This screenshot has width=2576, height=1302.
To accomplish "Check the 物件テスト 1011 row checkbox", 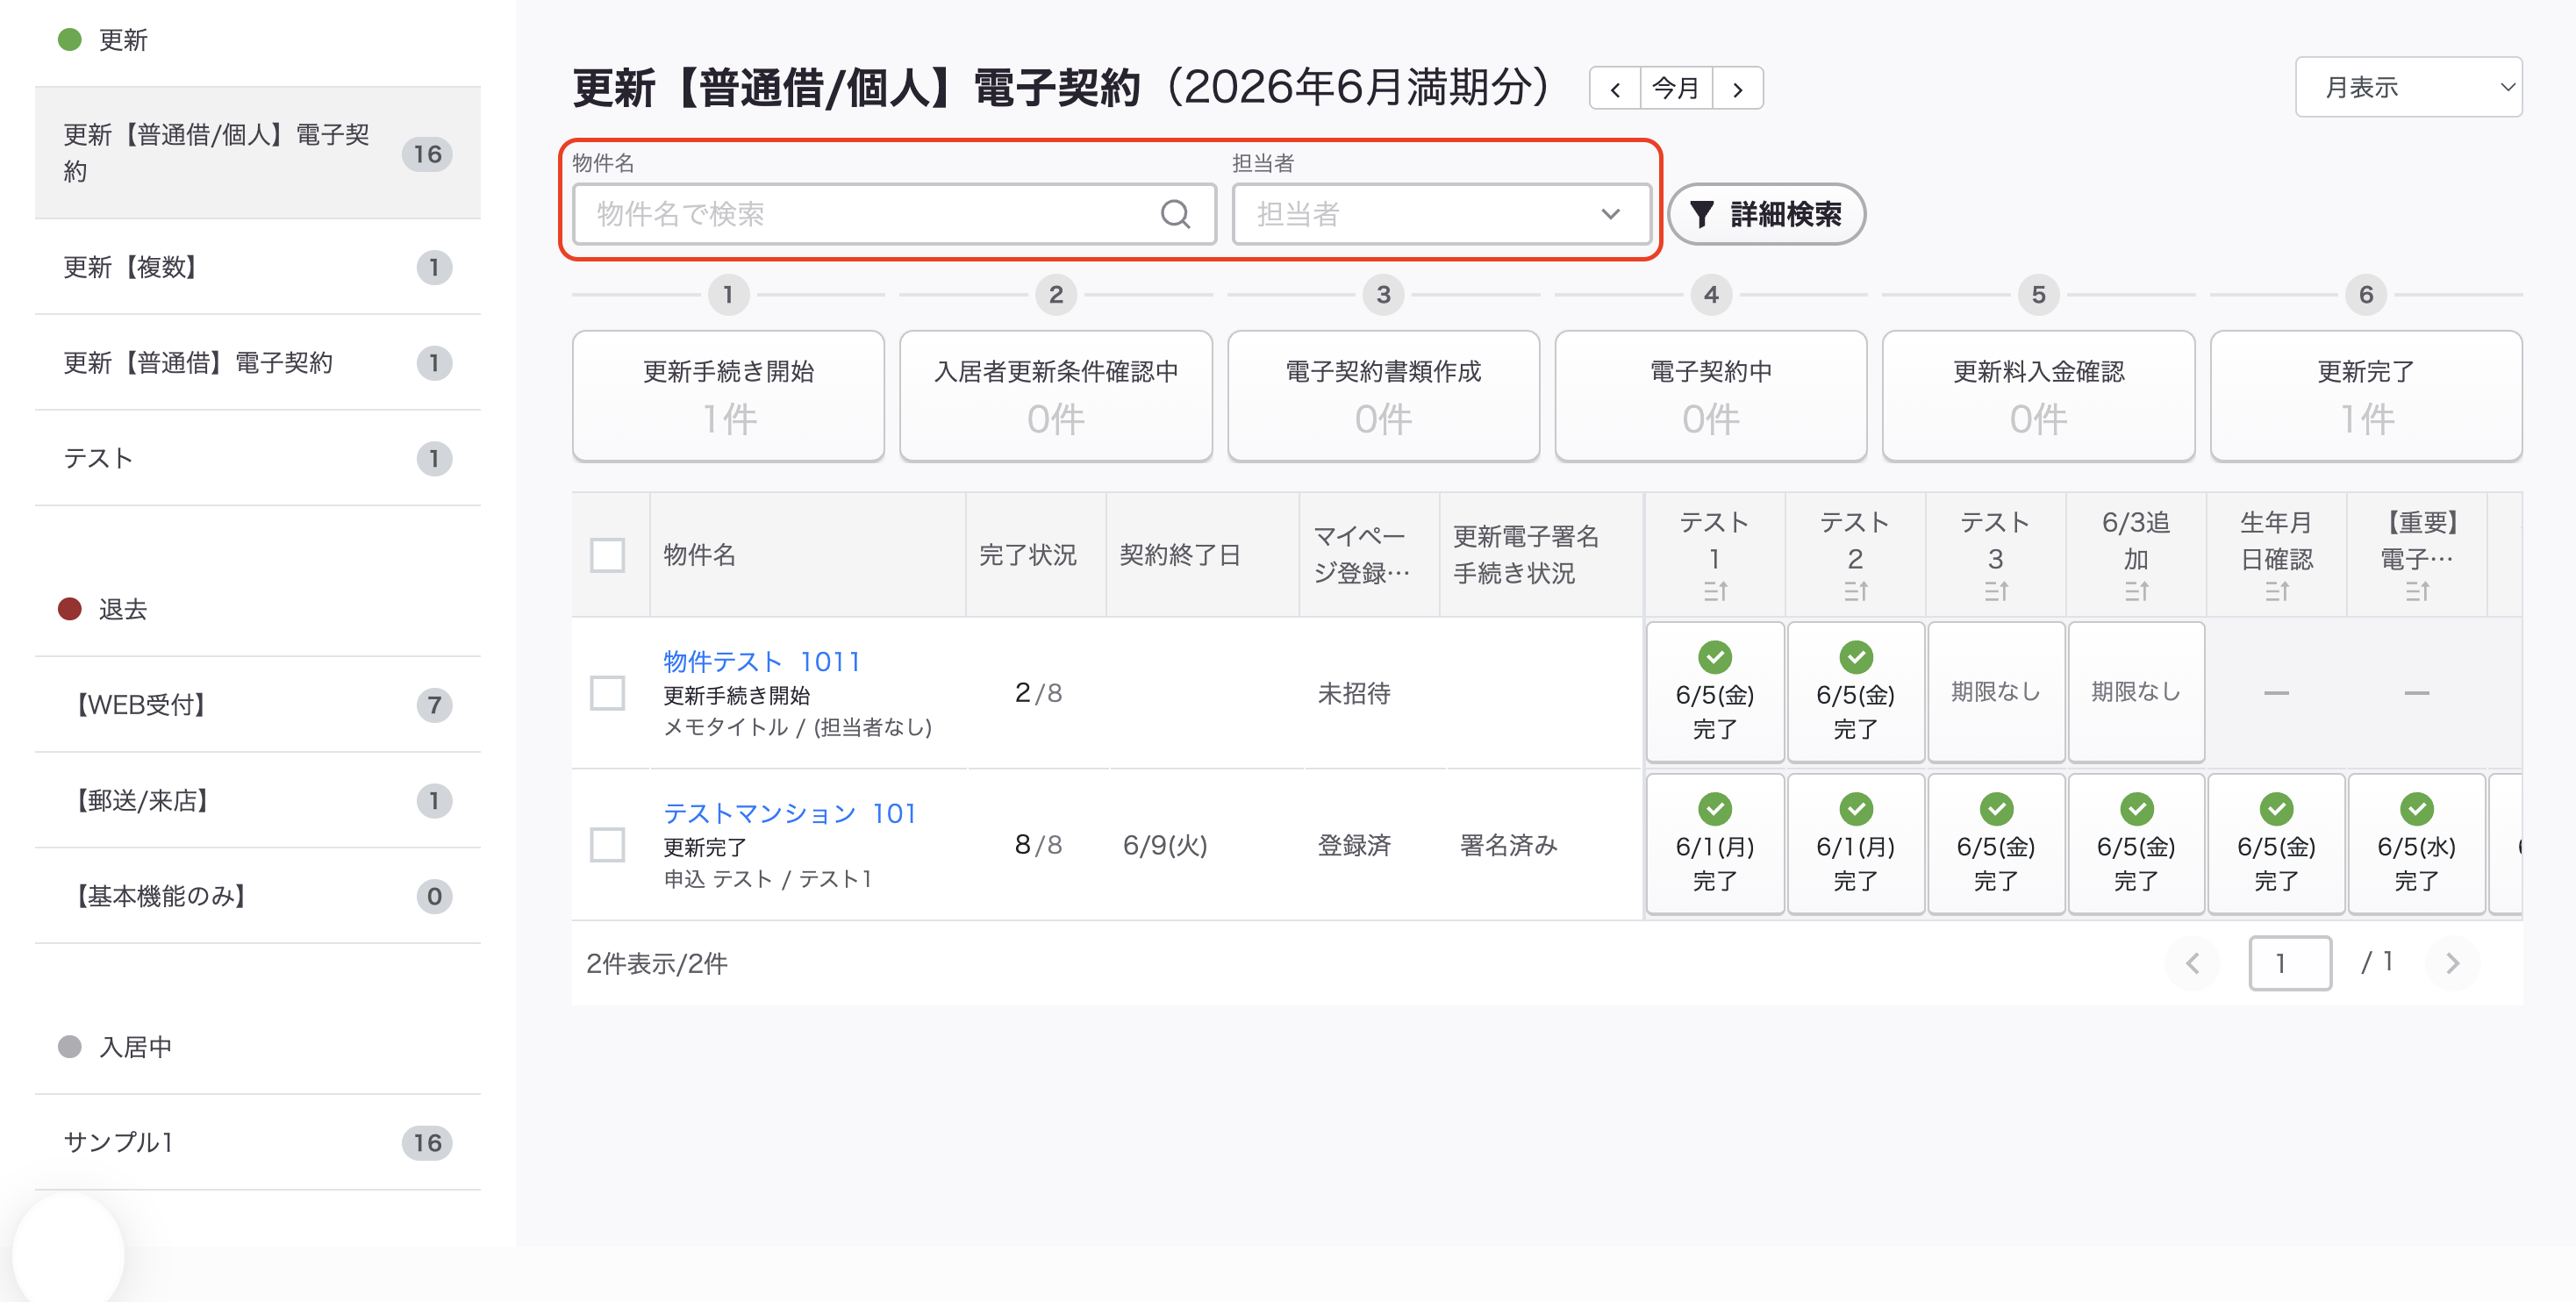I will (x=607, y=693).
